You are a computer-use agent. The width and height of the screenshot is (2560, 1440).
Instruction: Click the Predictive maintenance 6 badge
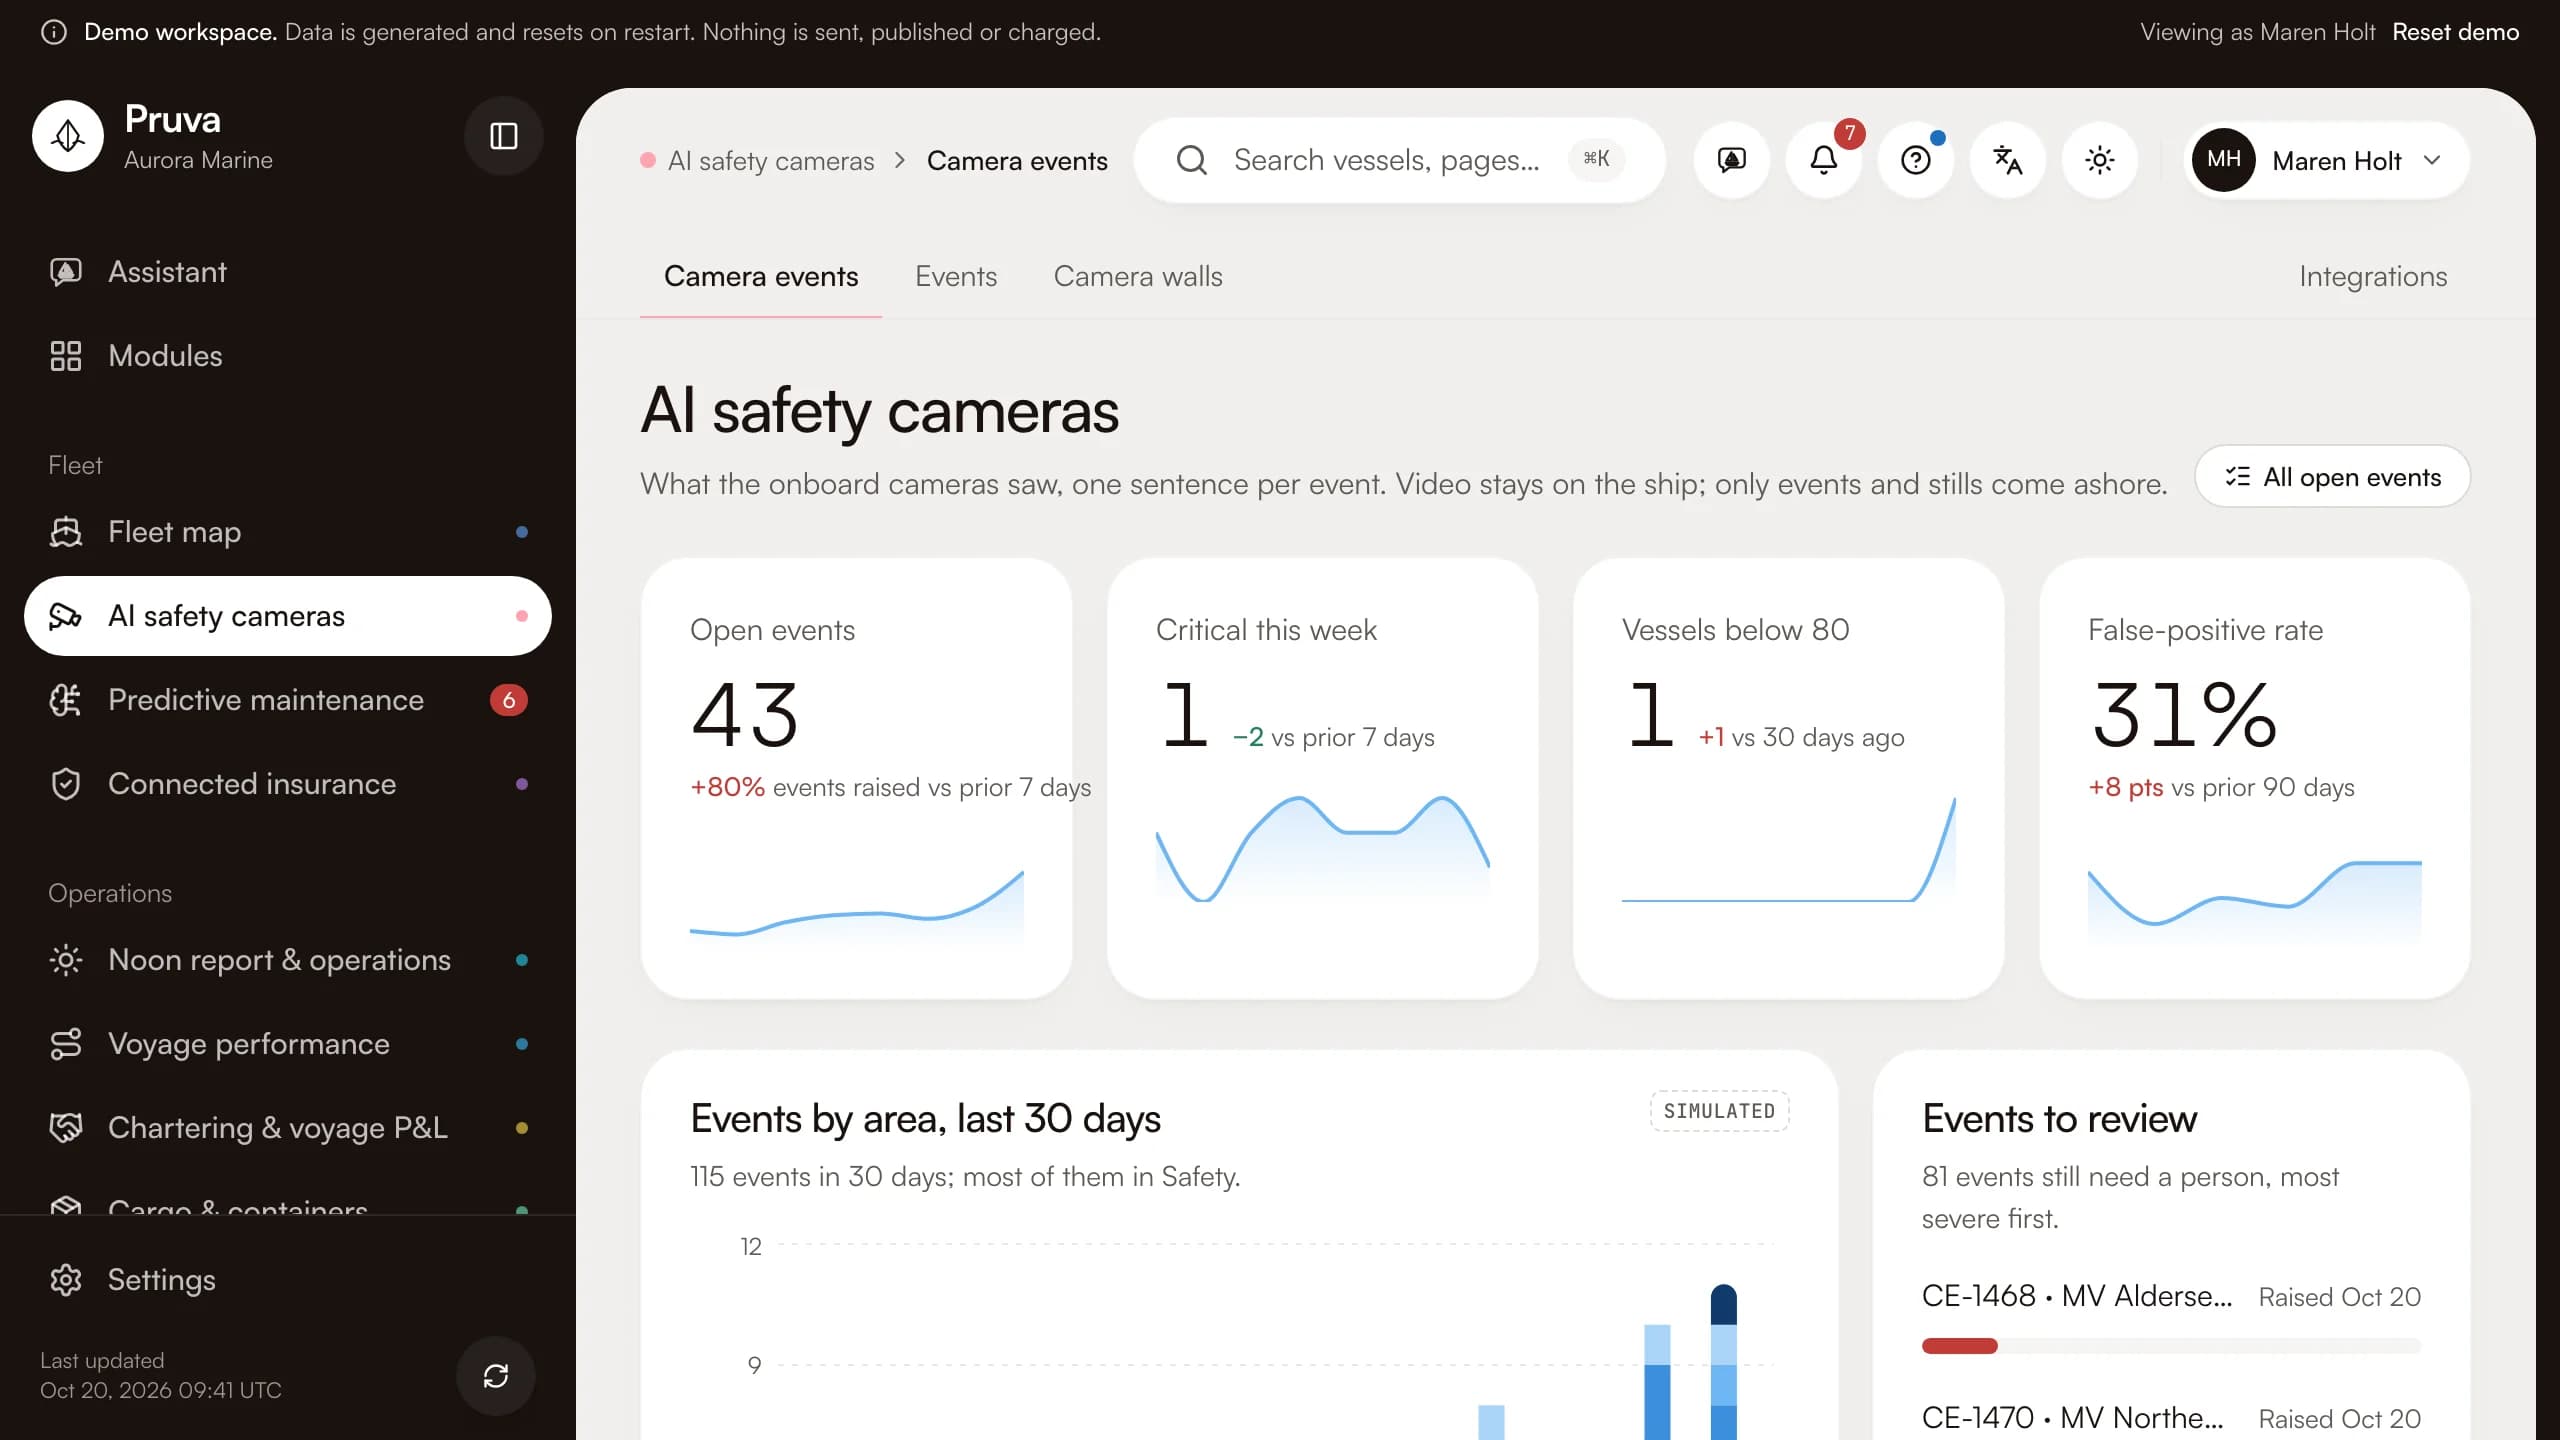click(509, 700)
